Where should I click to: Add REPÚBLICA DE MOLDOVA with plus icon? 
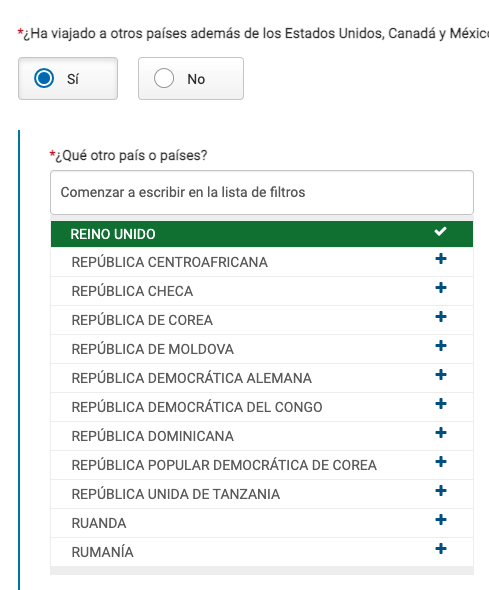pyautogui.click(x=441, y=346)
